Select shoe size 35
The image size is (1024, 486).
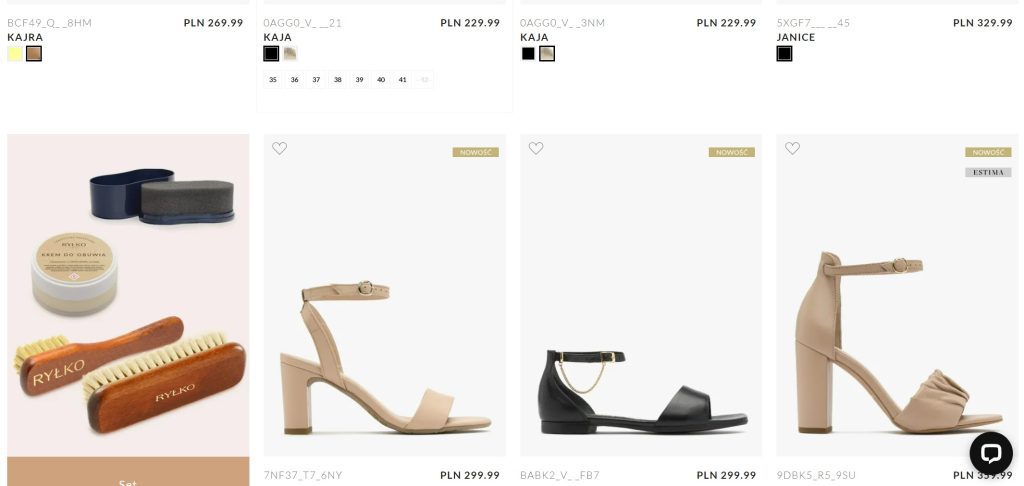coord(273,80)
